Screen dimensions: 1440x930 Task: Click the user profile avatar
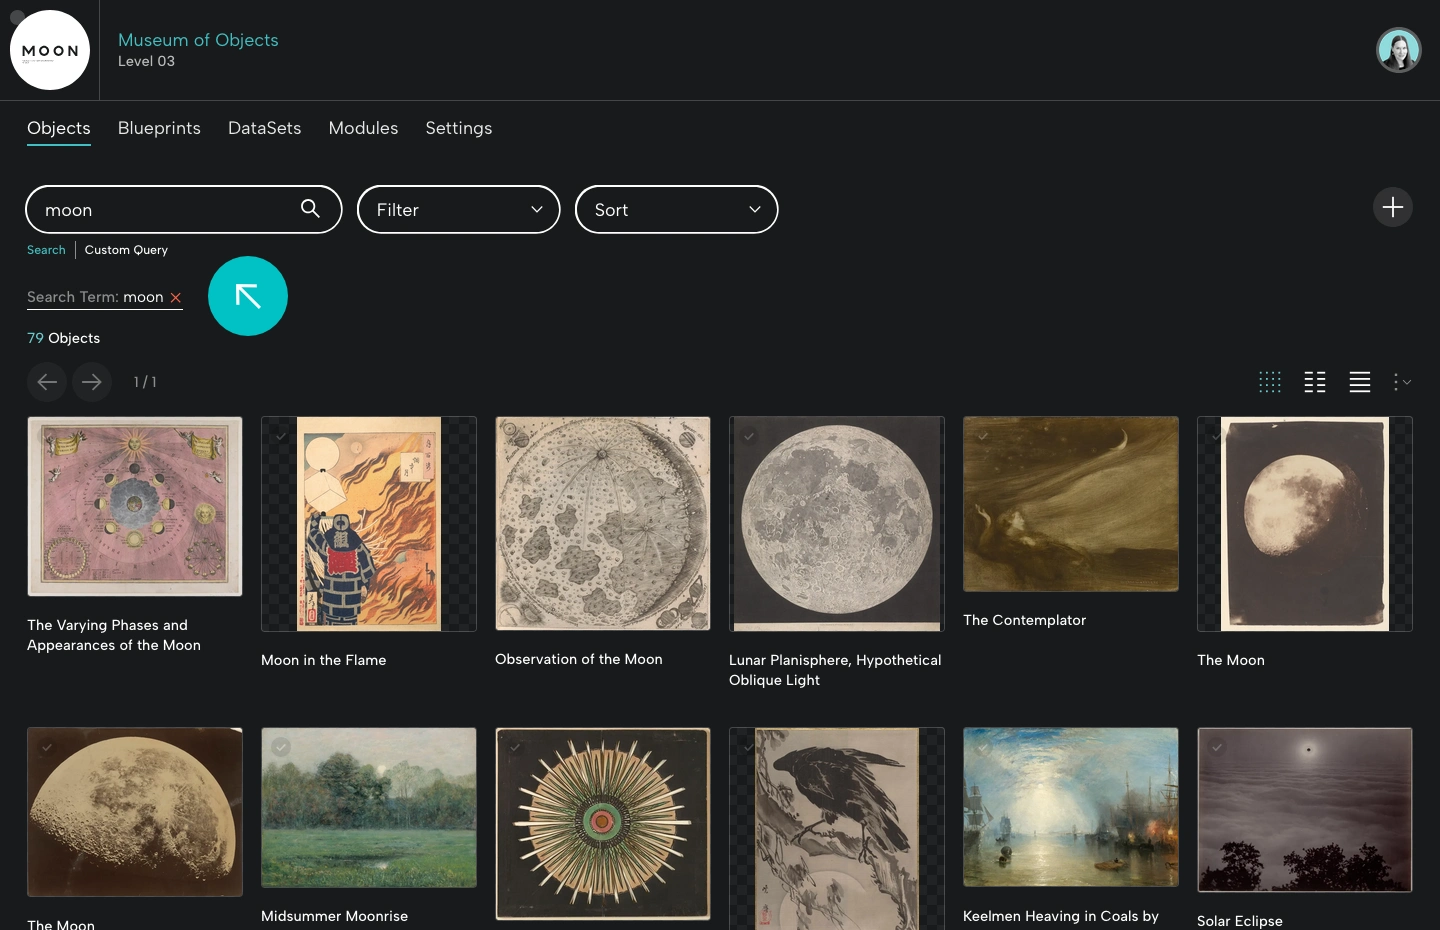(1399, 49)
